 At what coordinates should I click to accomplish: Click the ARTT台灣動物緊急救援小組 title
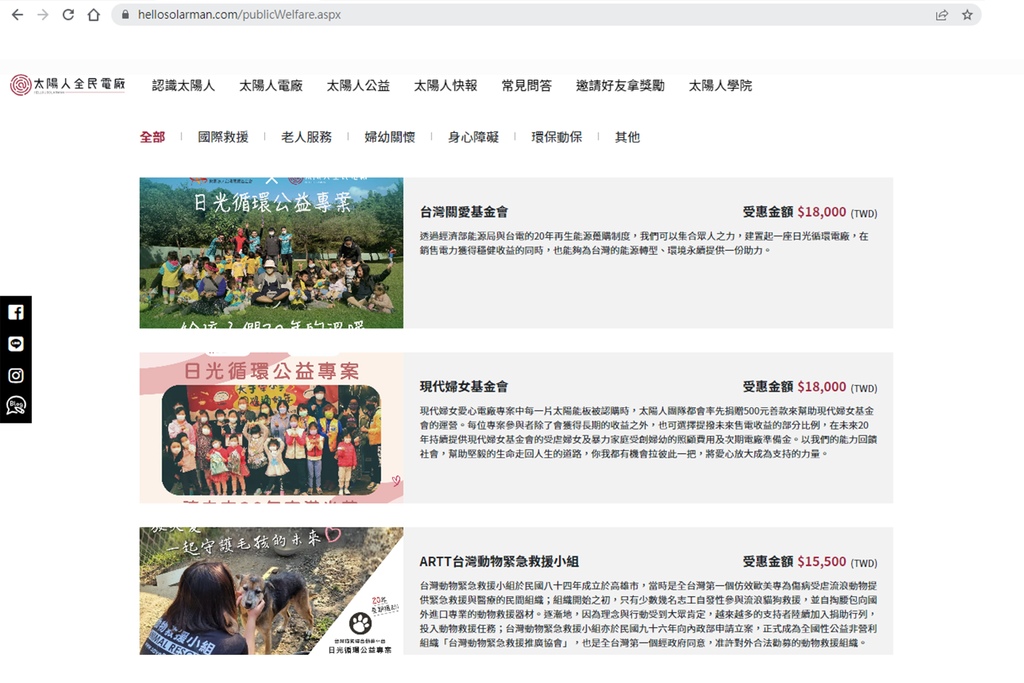(x=499, y=562)
